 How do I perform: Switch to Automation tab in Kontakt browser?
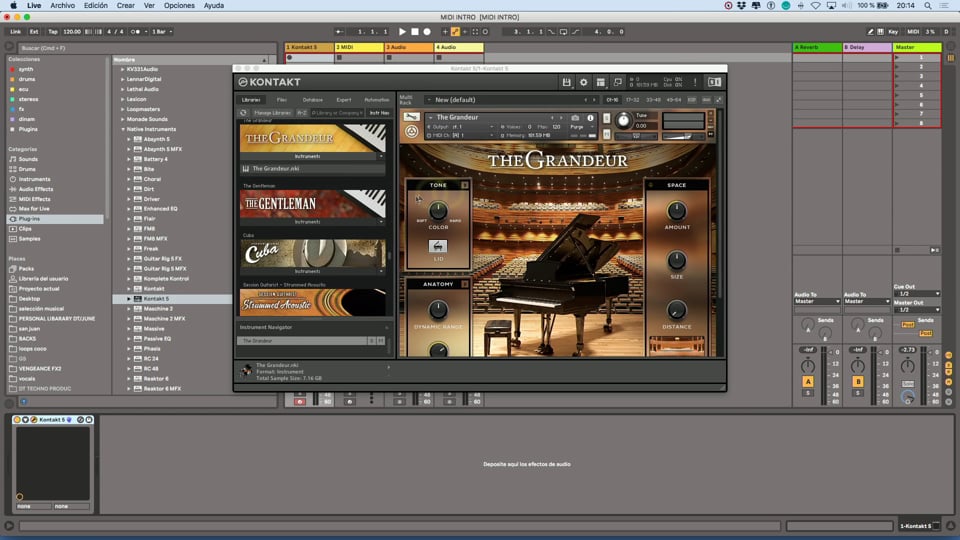tap(377, 100)
